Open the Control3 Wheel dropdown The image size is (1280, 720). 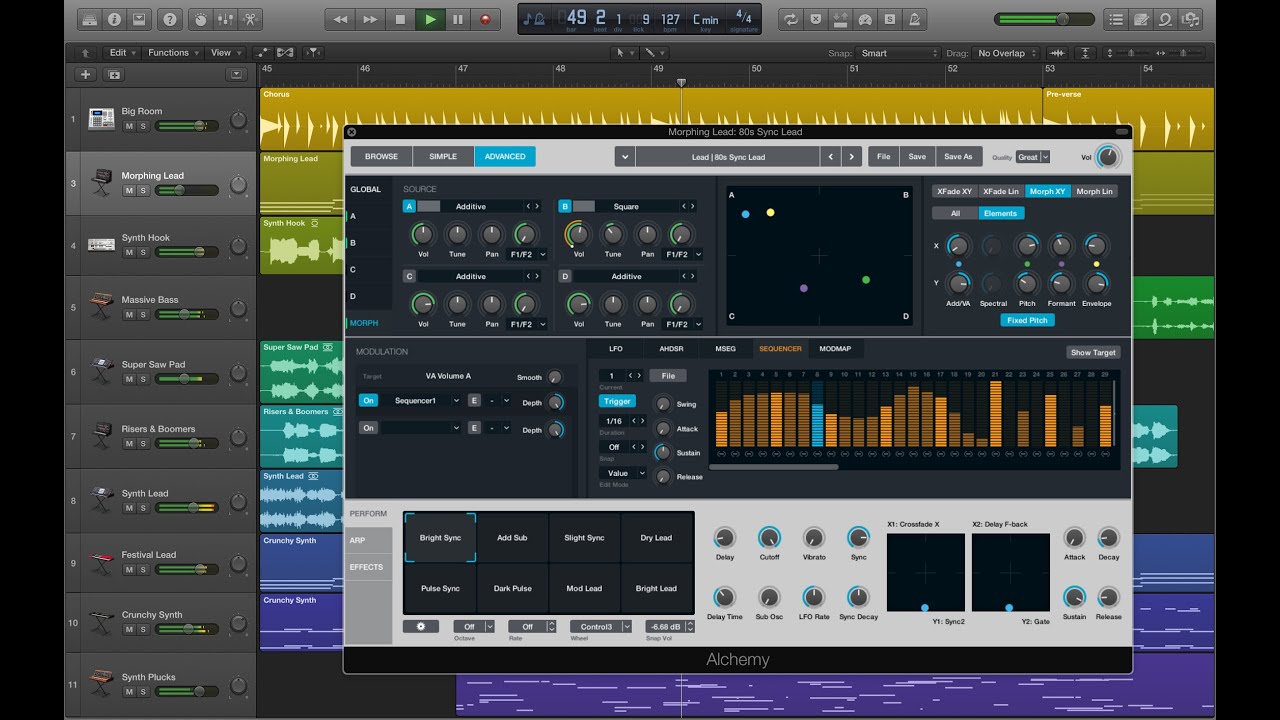click(600, 627)
